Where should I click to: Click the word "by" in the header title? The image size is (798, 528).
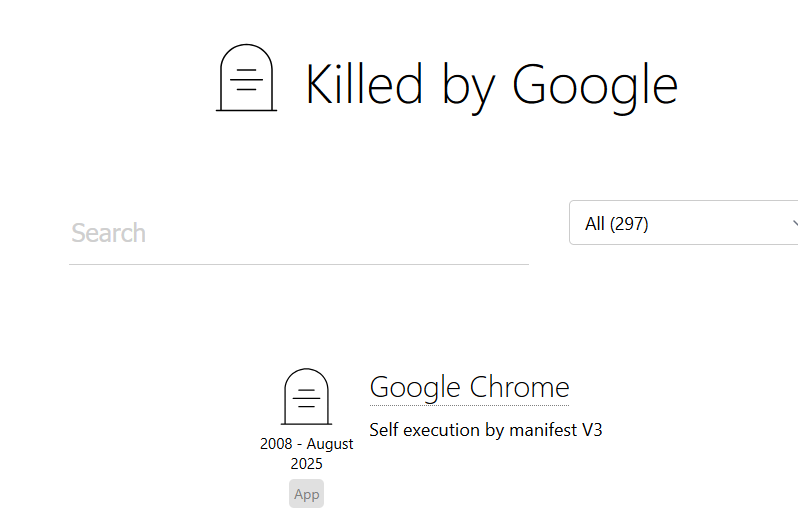click(x=469, y=86)
